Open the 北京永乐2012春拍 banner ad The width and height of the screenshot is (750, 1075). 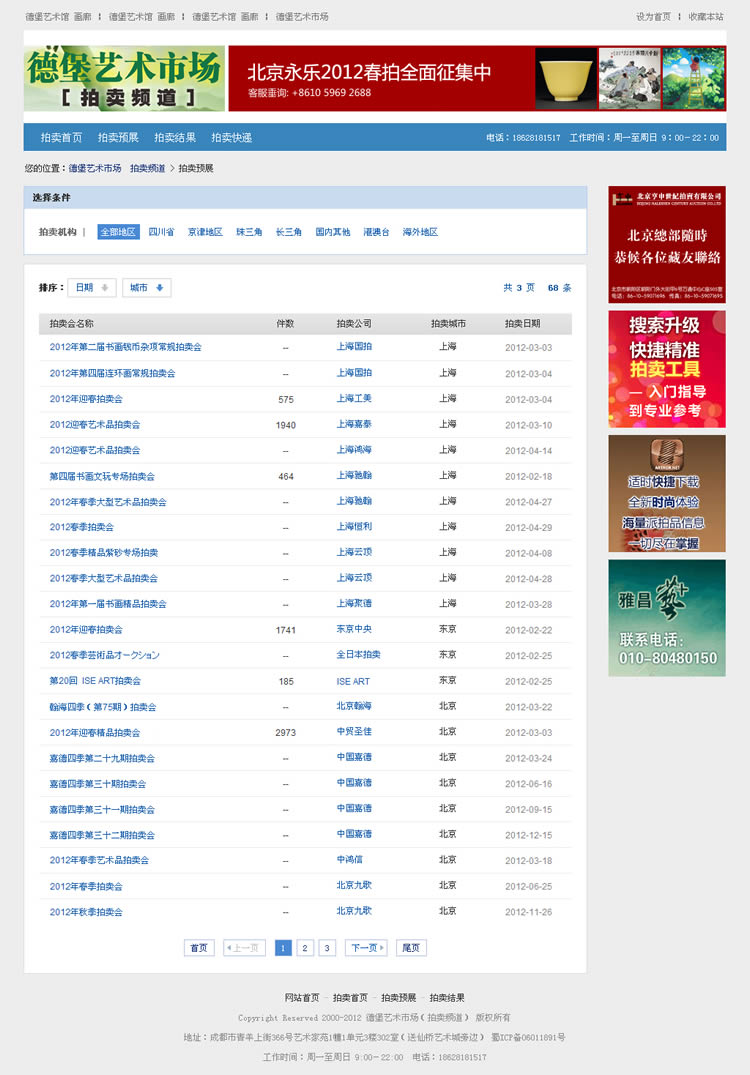[477, 78]
